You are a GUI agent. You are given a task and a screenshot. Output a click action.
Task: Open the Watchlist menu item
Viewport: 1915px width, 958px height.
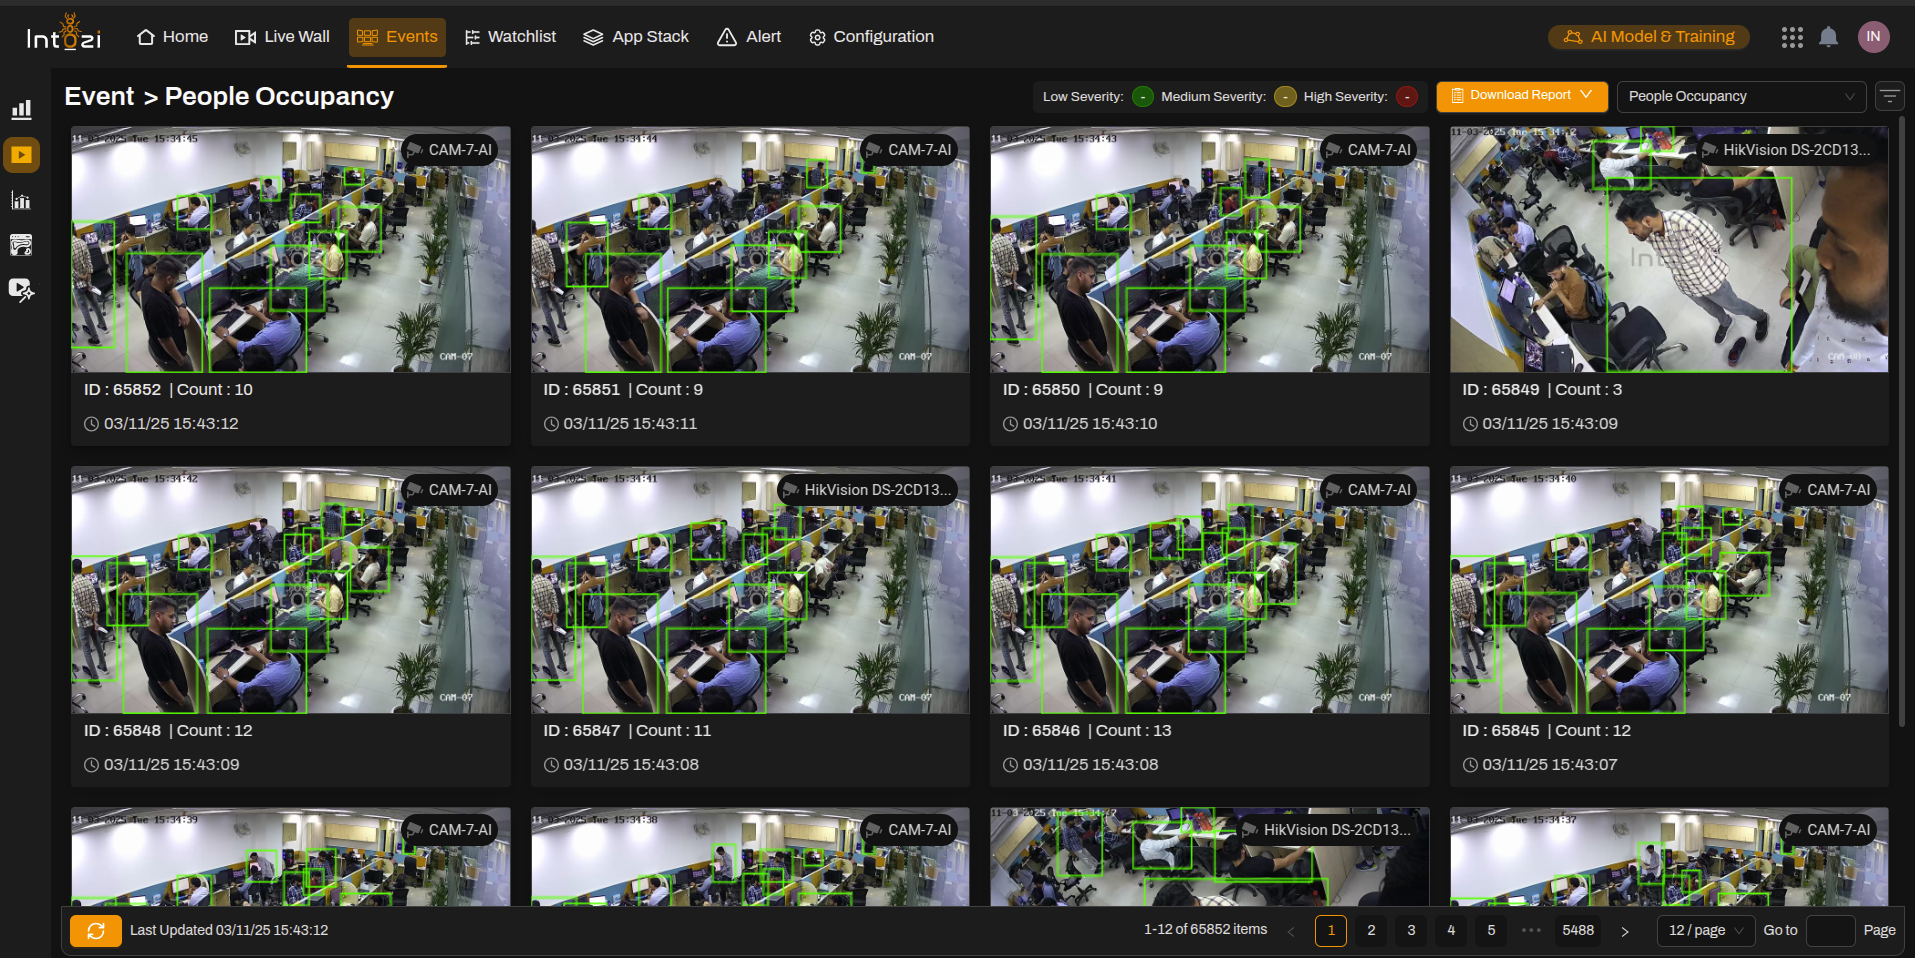pos(510,37)
